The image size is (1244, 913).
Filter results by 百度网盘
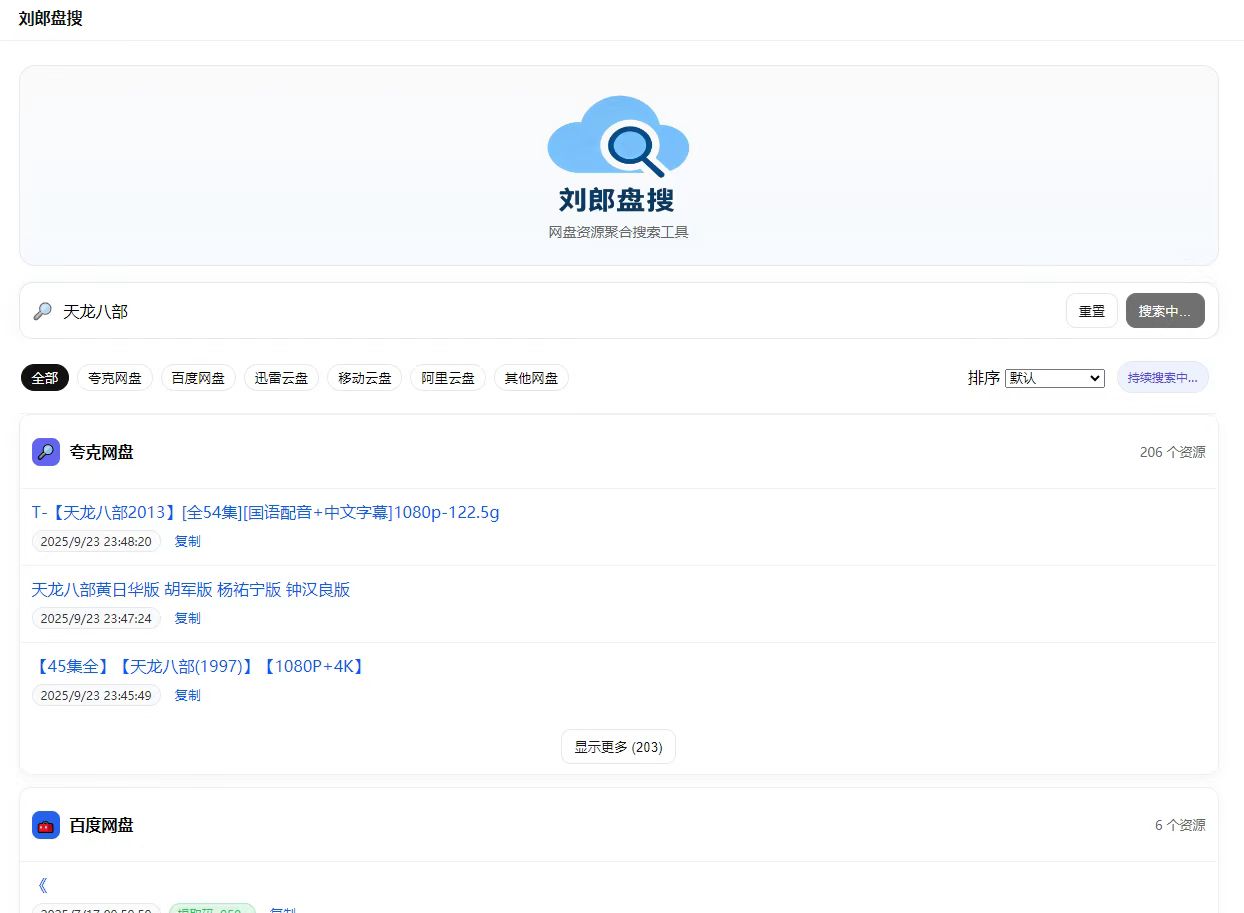198,378
